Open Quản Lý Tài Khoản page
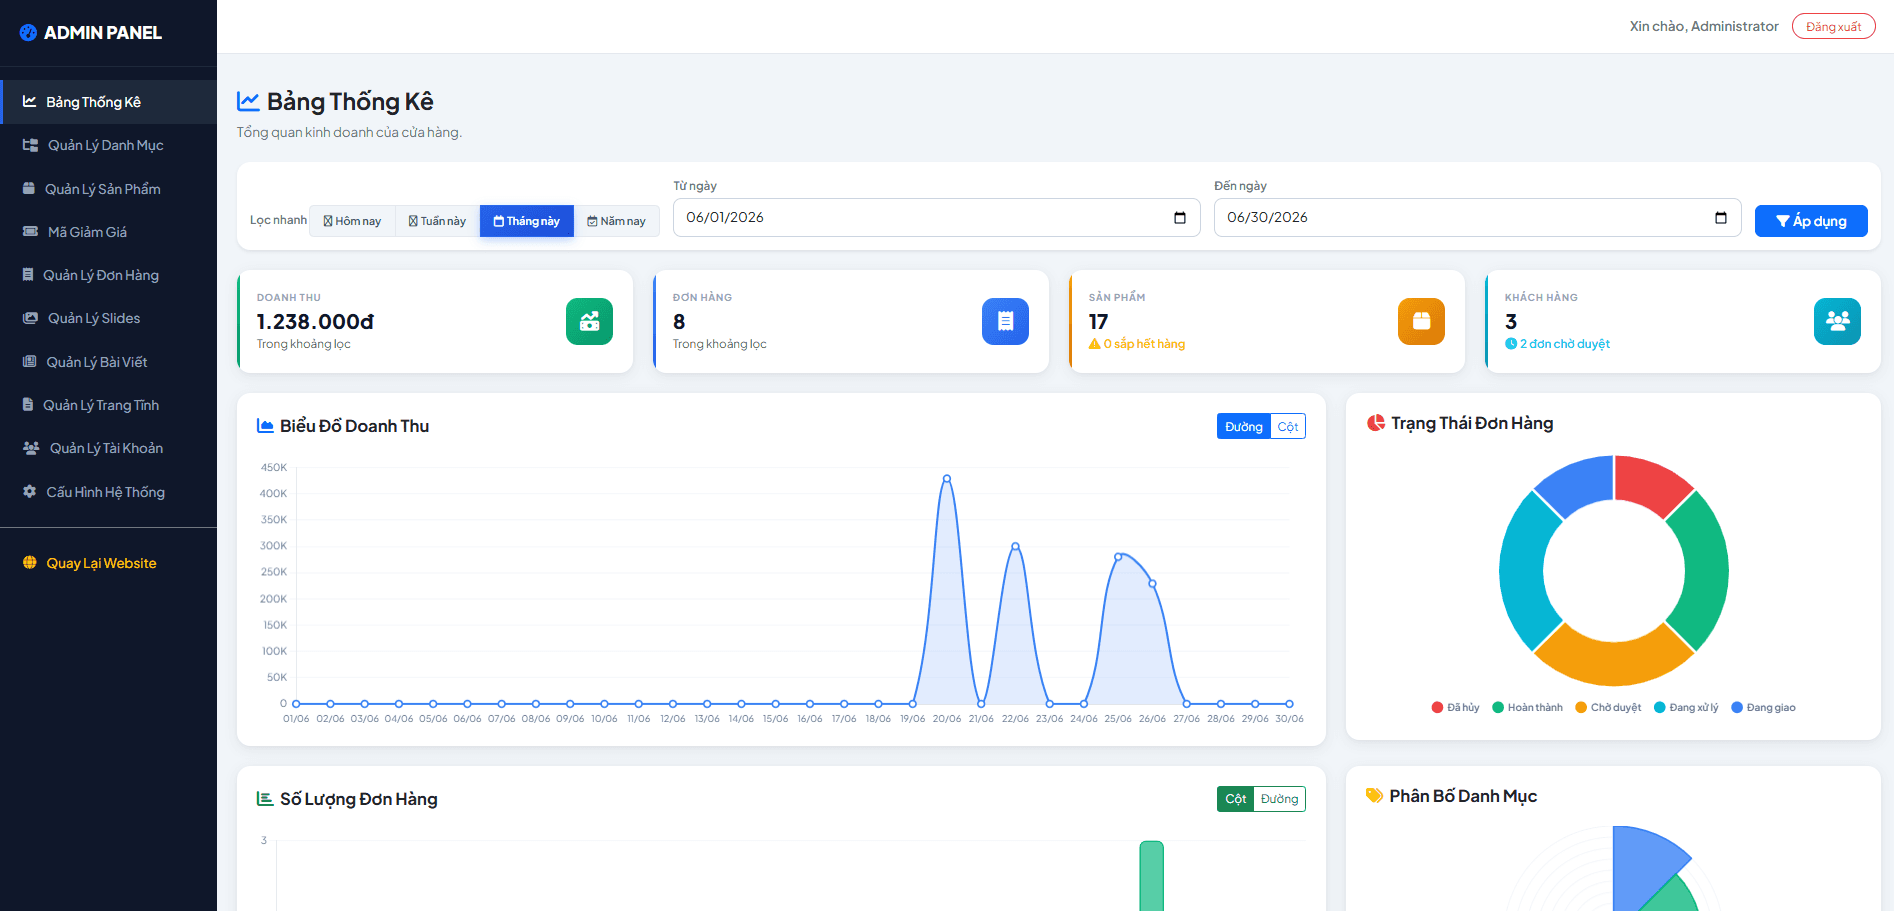1894x911 pixels. point(108,448)
